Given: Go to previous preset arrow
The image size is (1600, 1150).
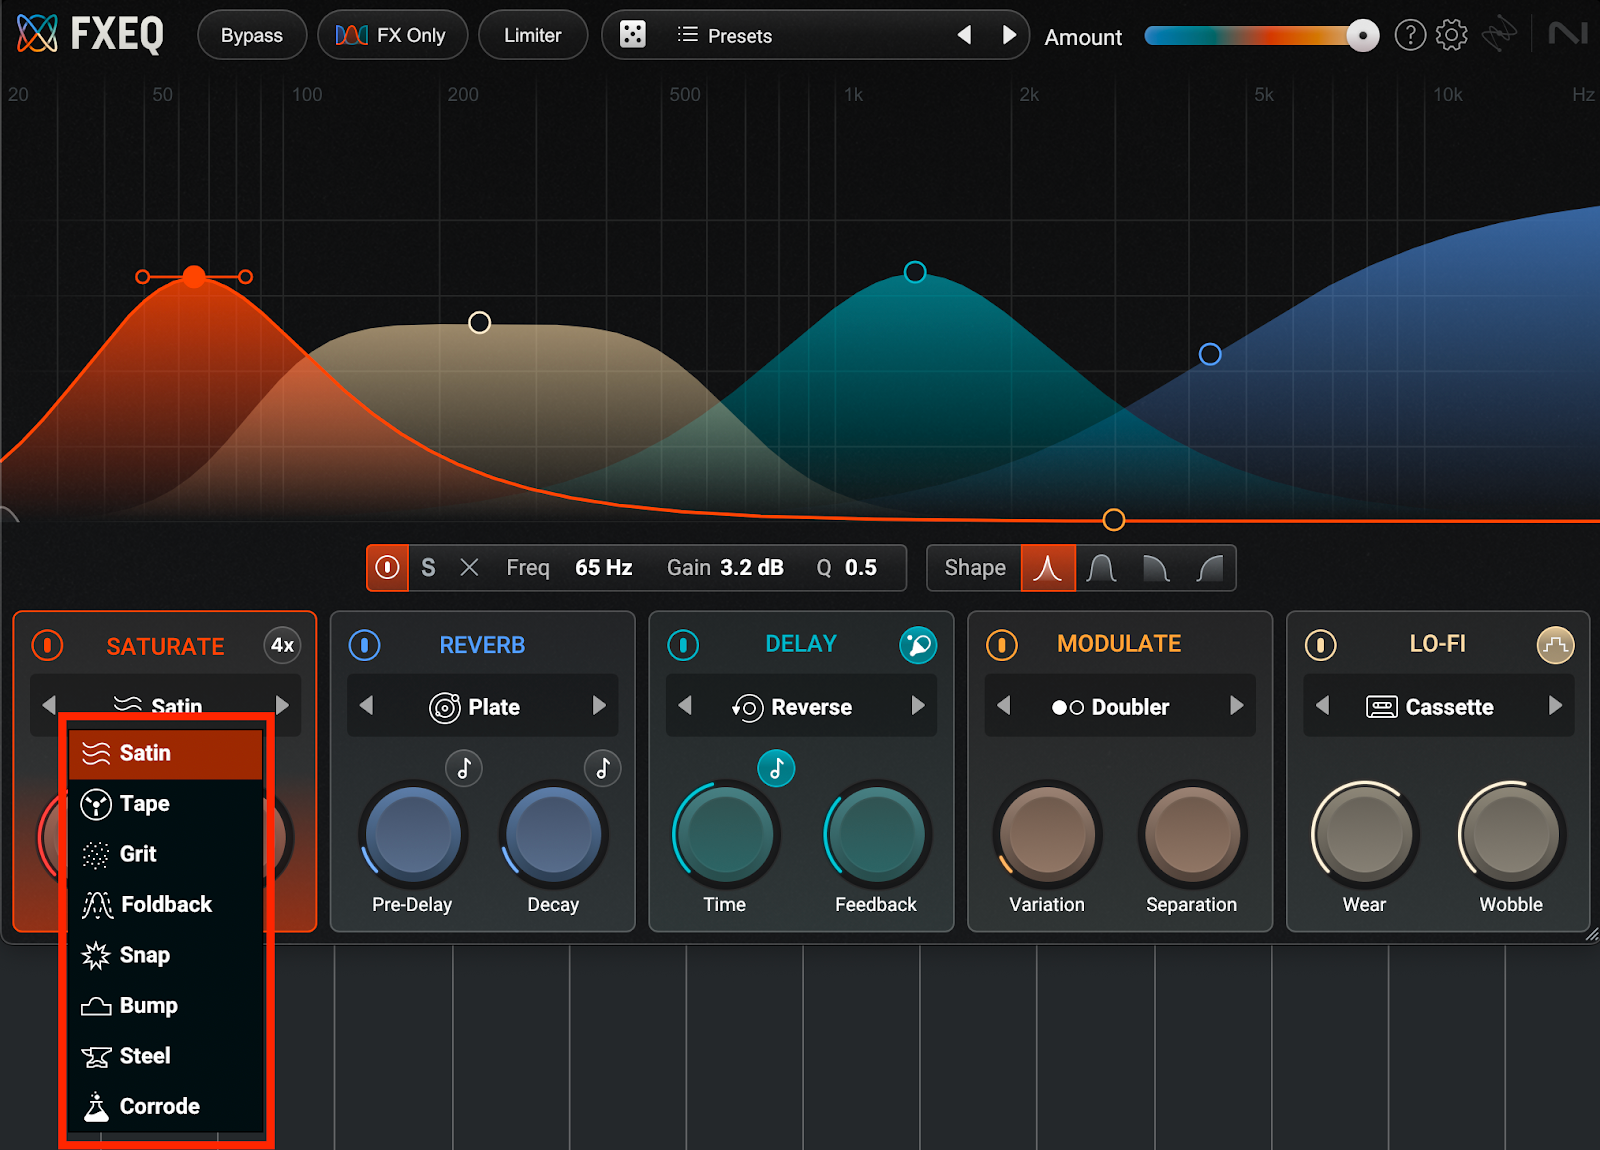Looking at the screenshot, I should 964,35.
